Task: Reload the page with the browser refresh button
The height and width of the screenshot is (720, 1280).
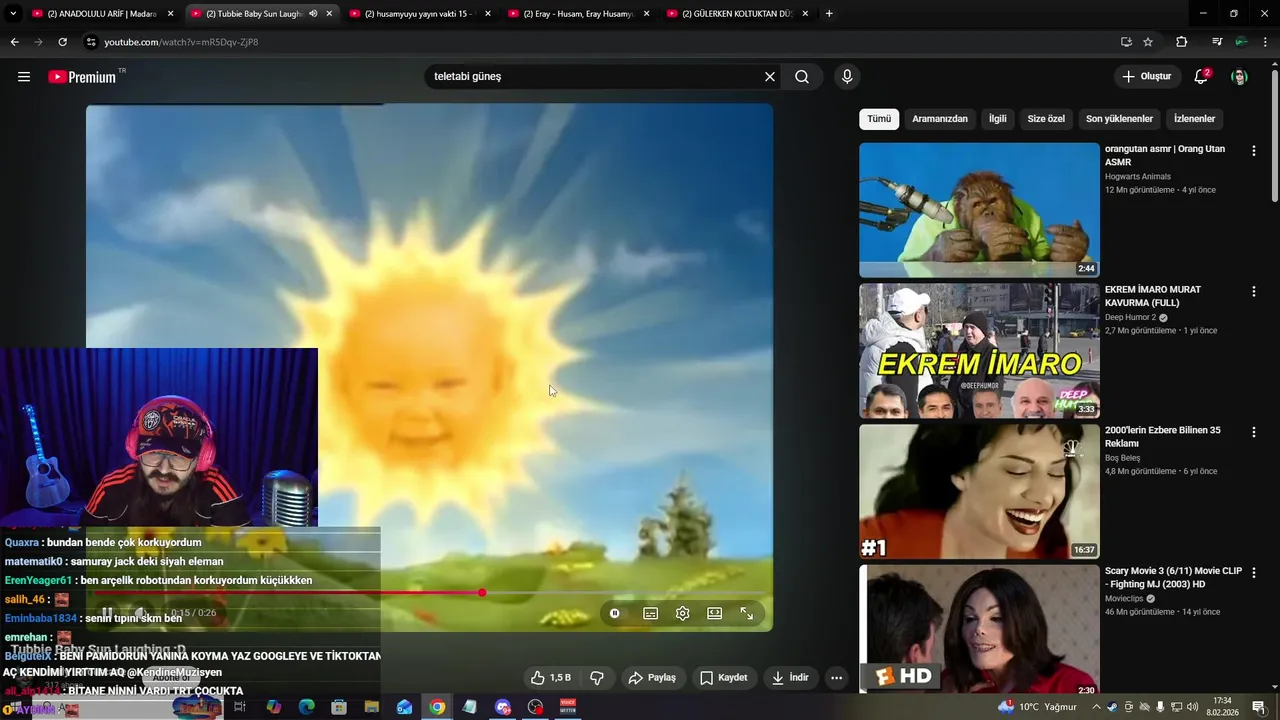Action: (62, 42)
